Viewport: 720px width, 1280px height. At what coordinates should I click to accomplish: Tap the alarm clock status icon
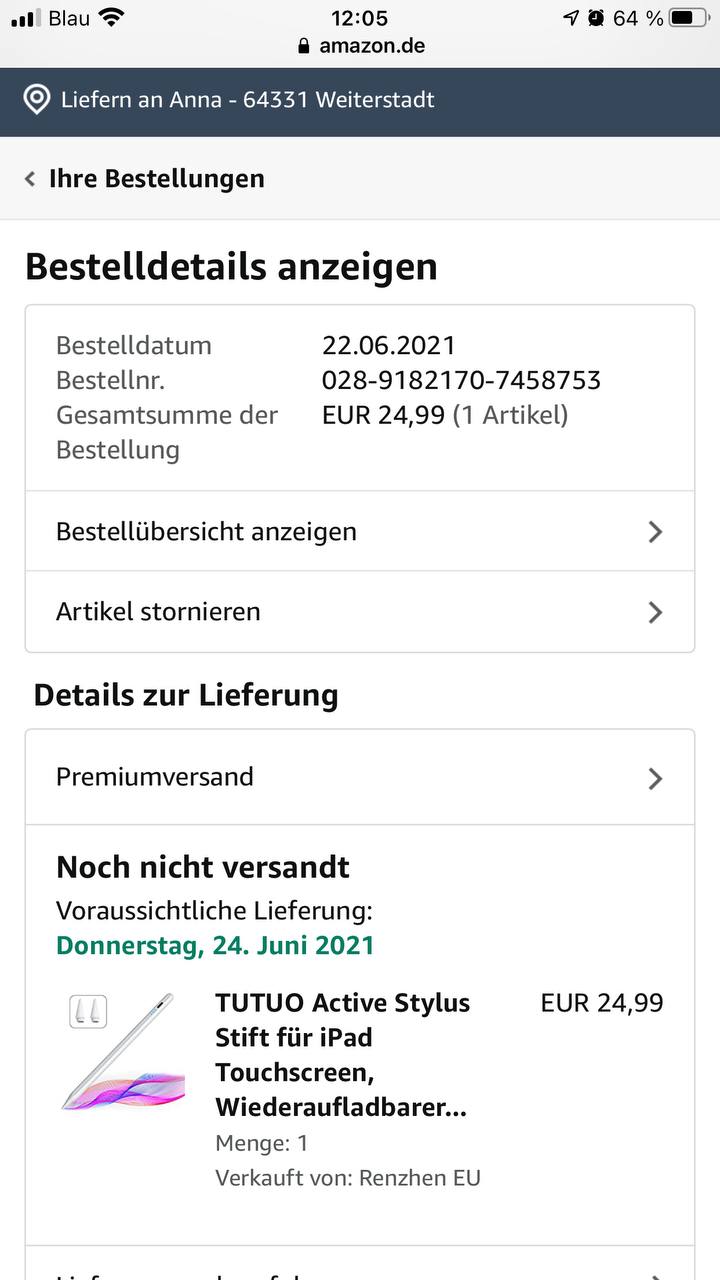tap(596, 17)
